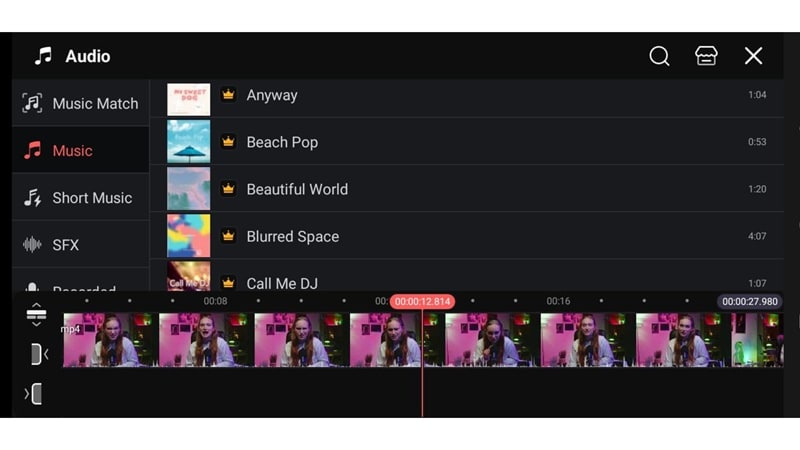The height and width of the screenshot is (450, 800).
Task: Select the mp4 video clip on timeline
Action: pos(423,340)
